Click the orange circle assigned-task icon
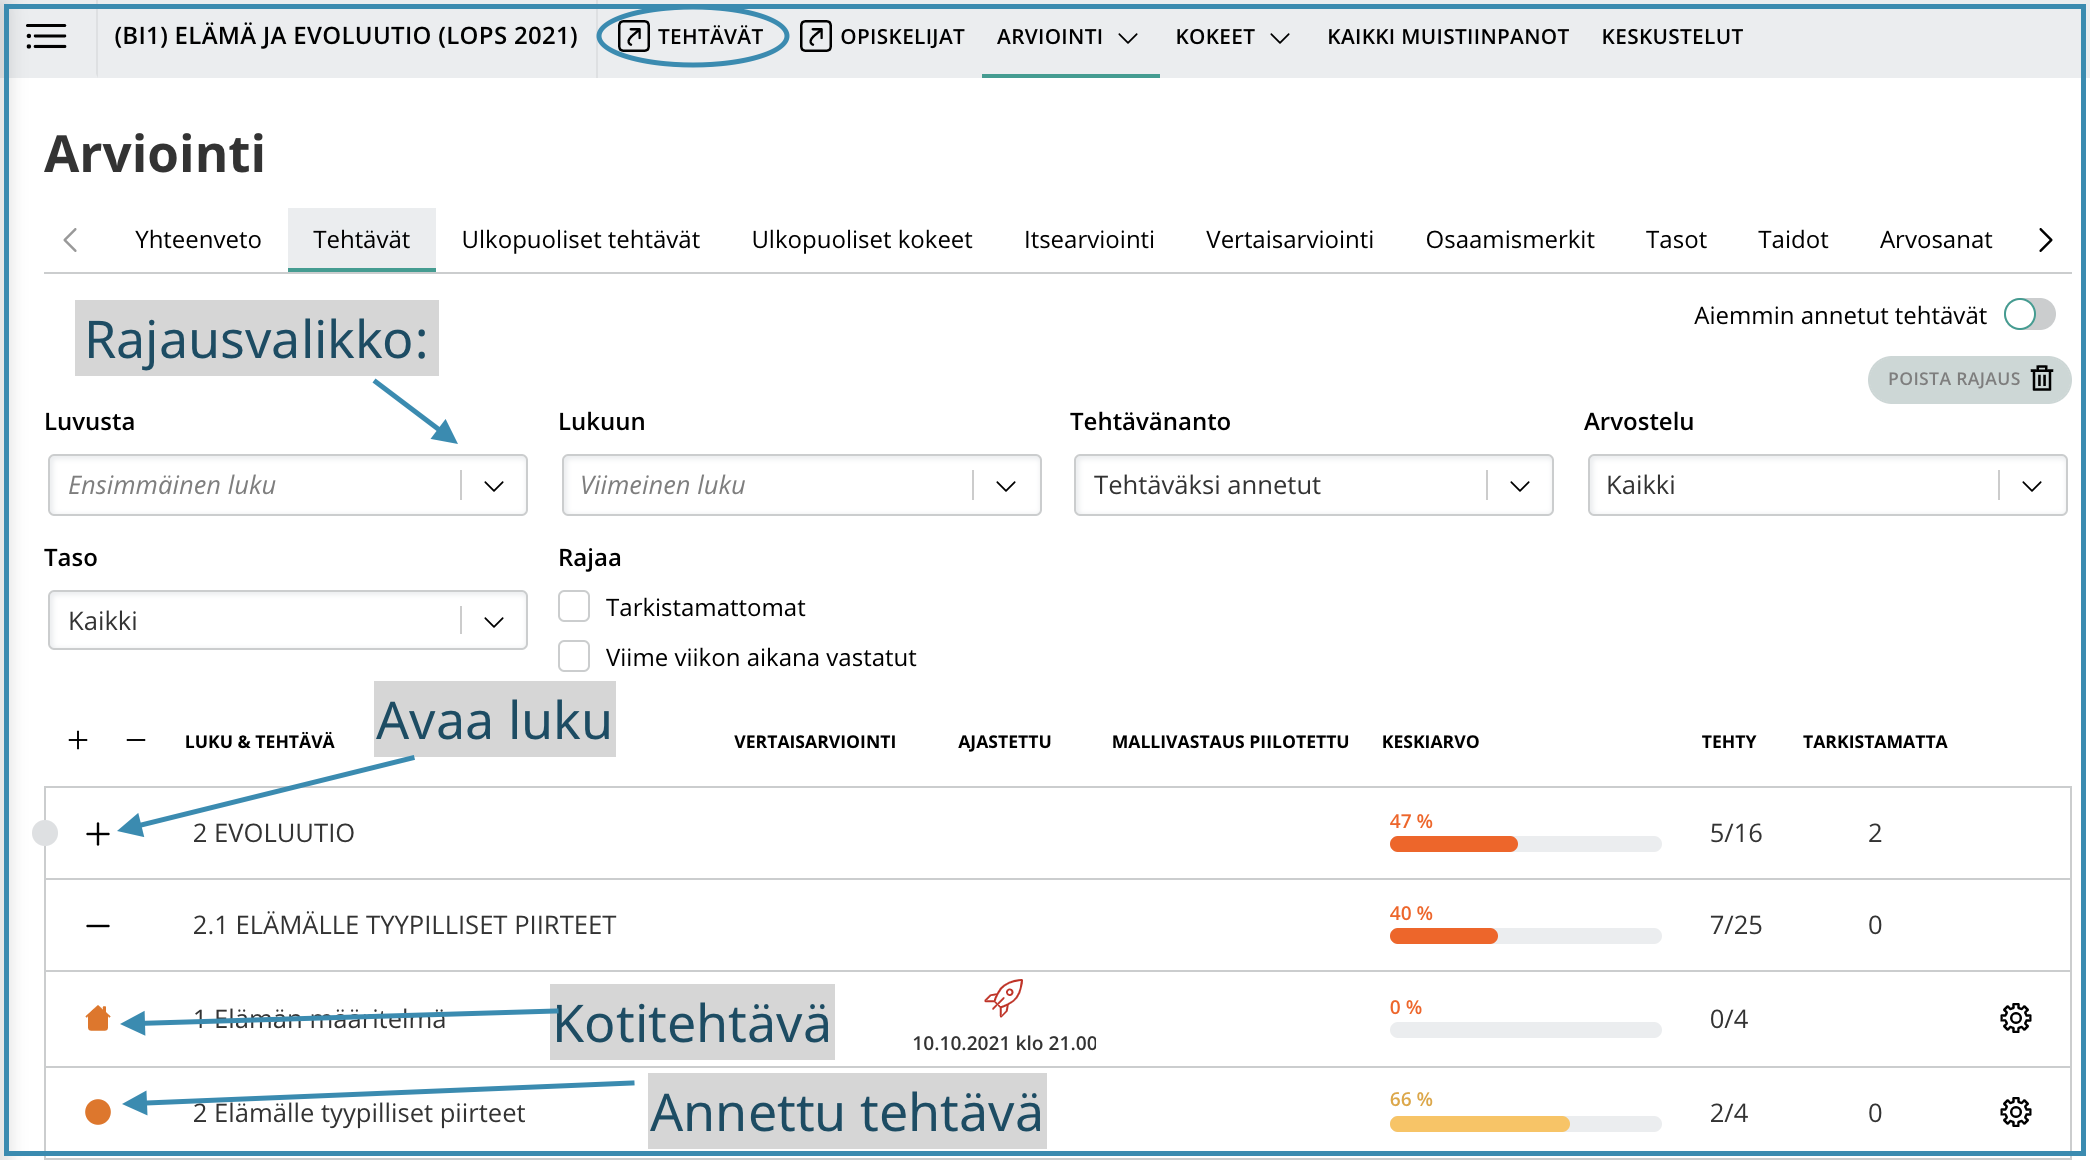The image size is (2090, 1160). tap(98, 1112)
